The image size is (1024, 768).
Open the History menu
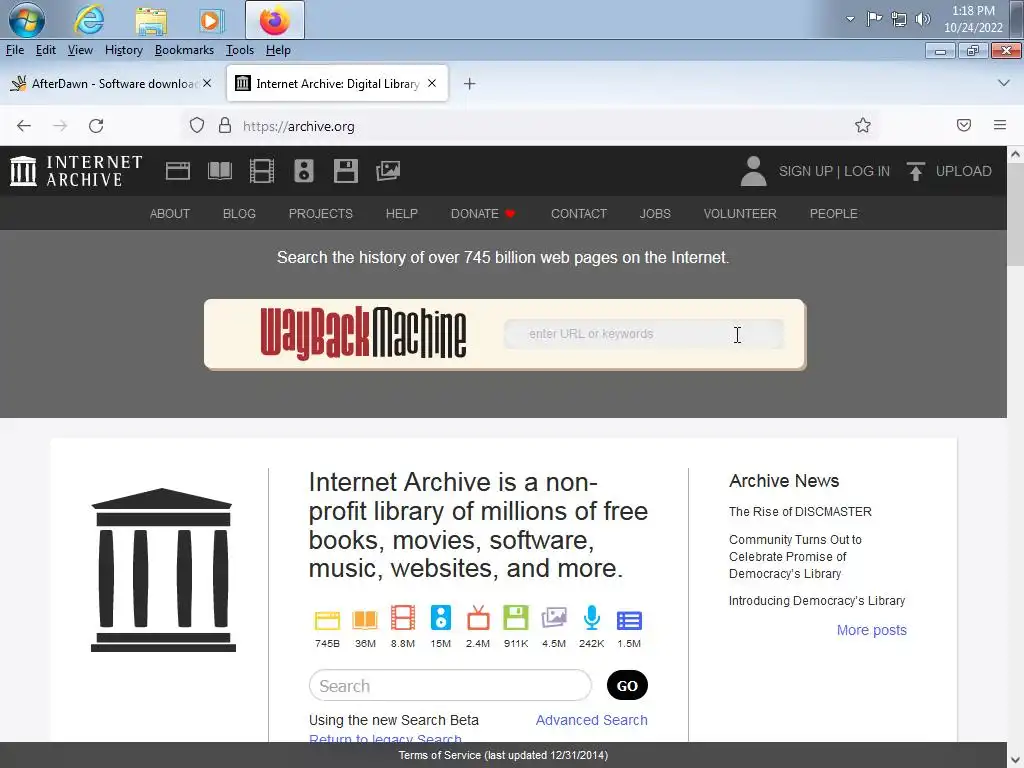click(123, 50)
